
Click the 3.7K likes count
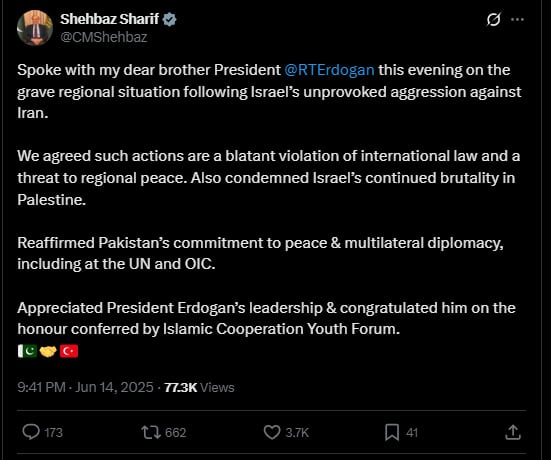tap(297, 432)
